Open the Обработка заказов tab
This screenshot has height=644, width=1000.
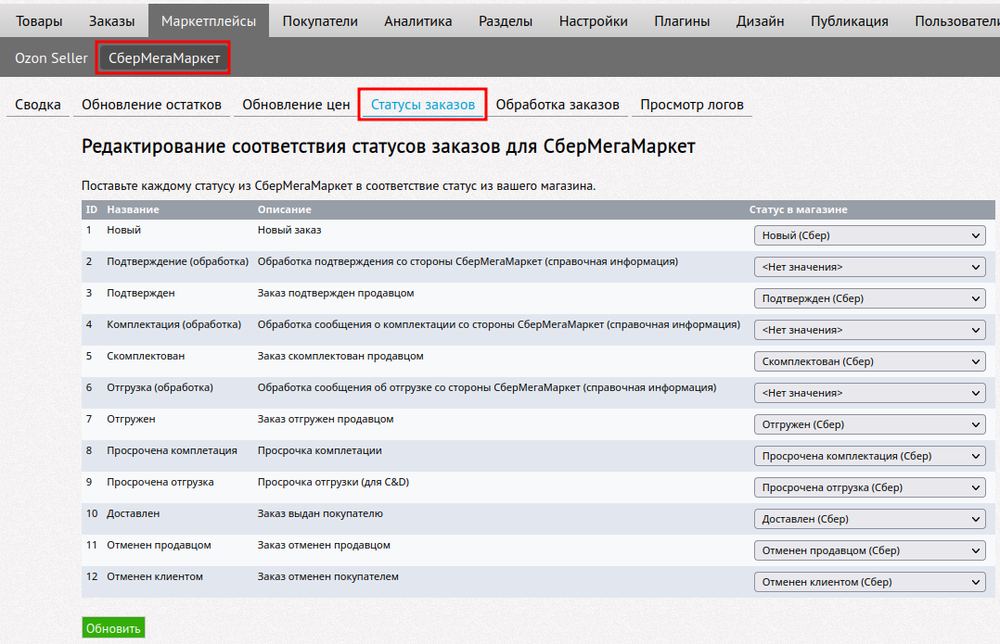click(557, 105)
